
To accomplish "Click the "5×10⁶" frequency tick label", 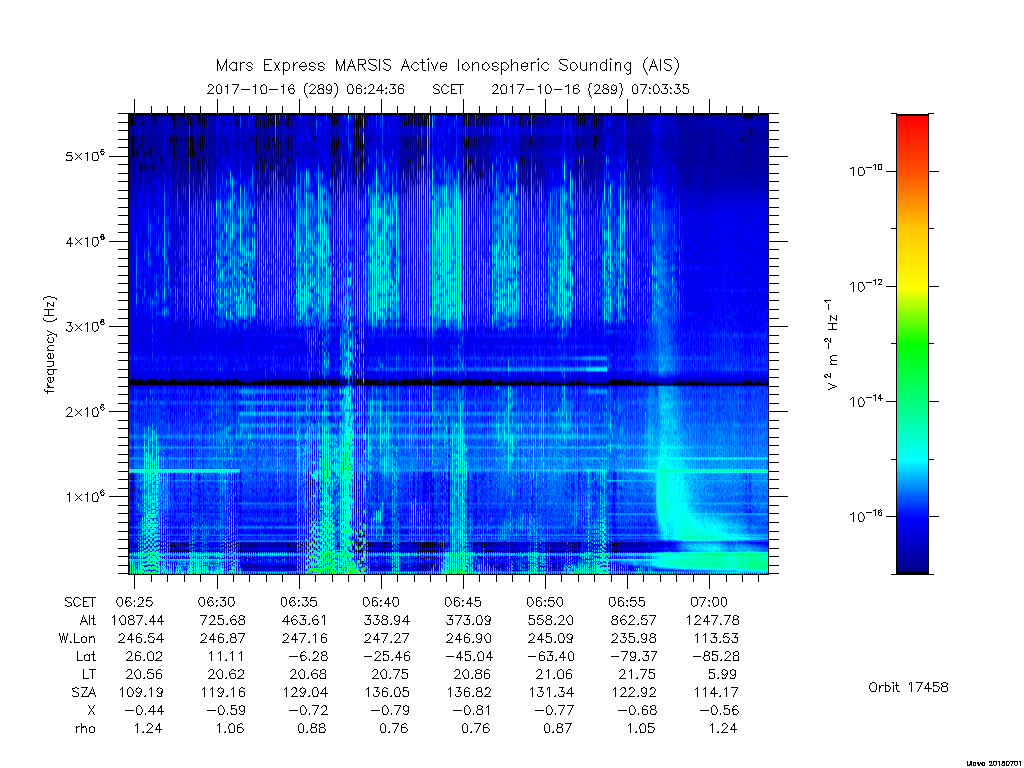I will [x=86, y=156].
